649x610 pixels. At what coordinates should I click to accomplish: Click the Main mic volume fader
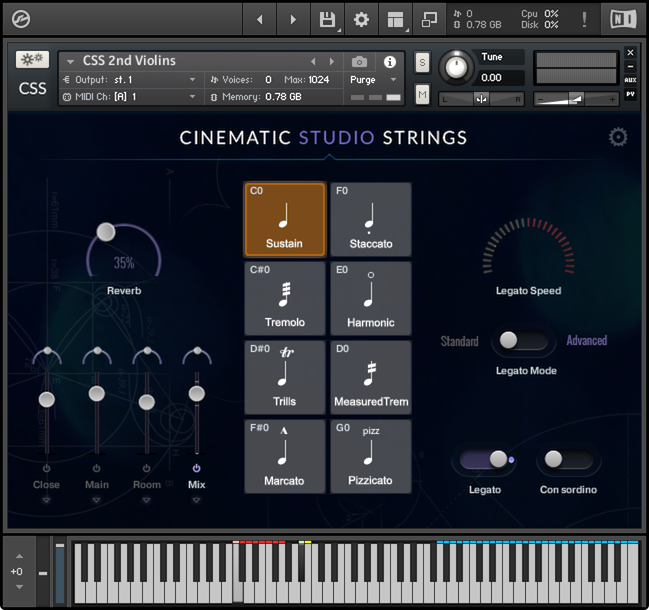(x=97, y=394)
